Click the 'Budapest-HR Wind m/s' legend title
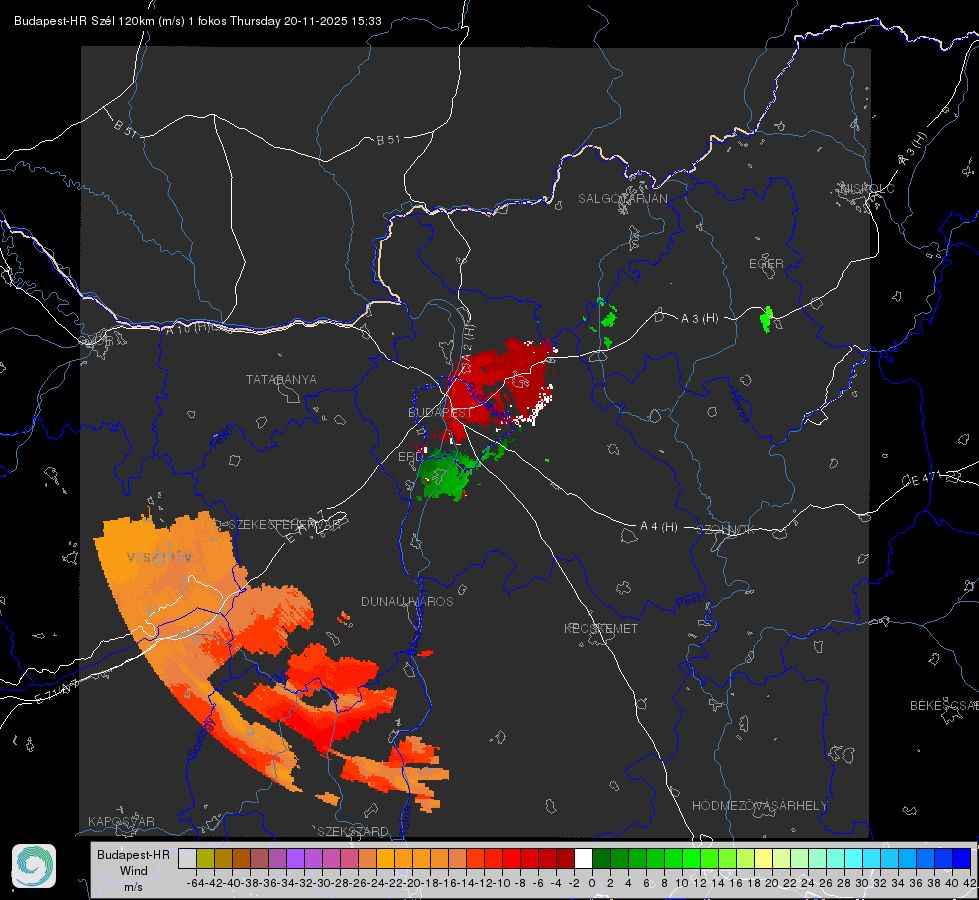This screenshot has width=979, height=900. click(x=134, y=870)
